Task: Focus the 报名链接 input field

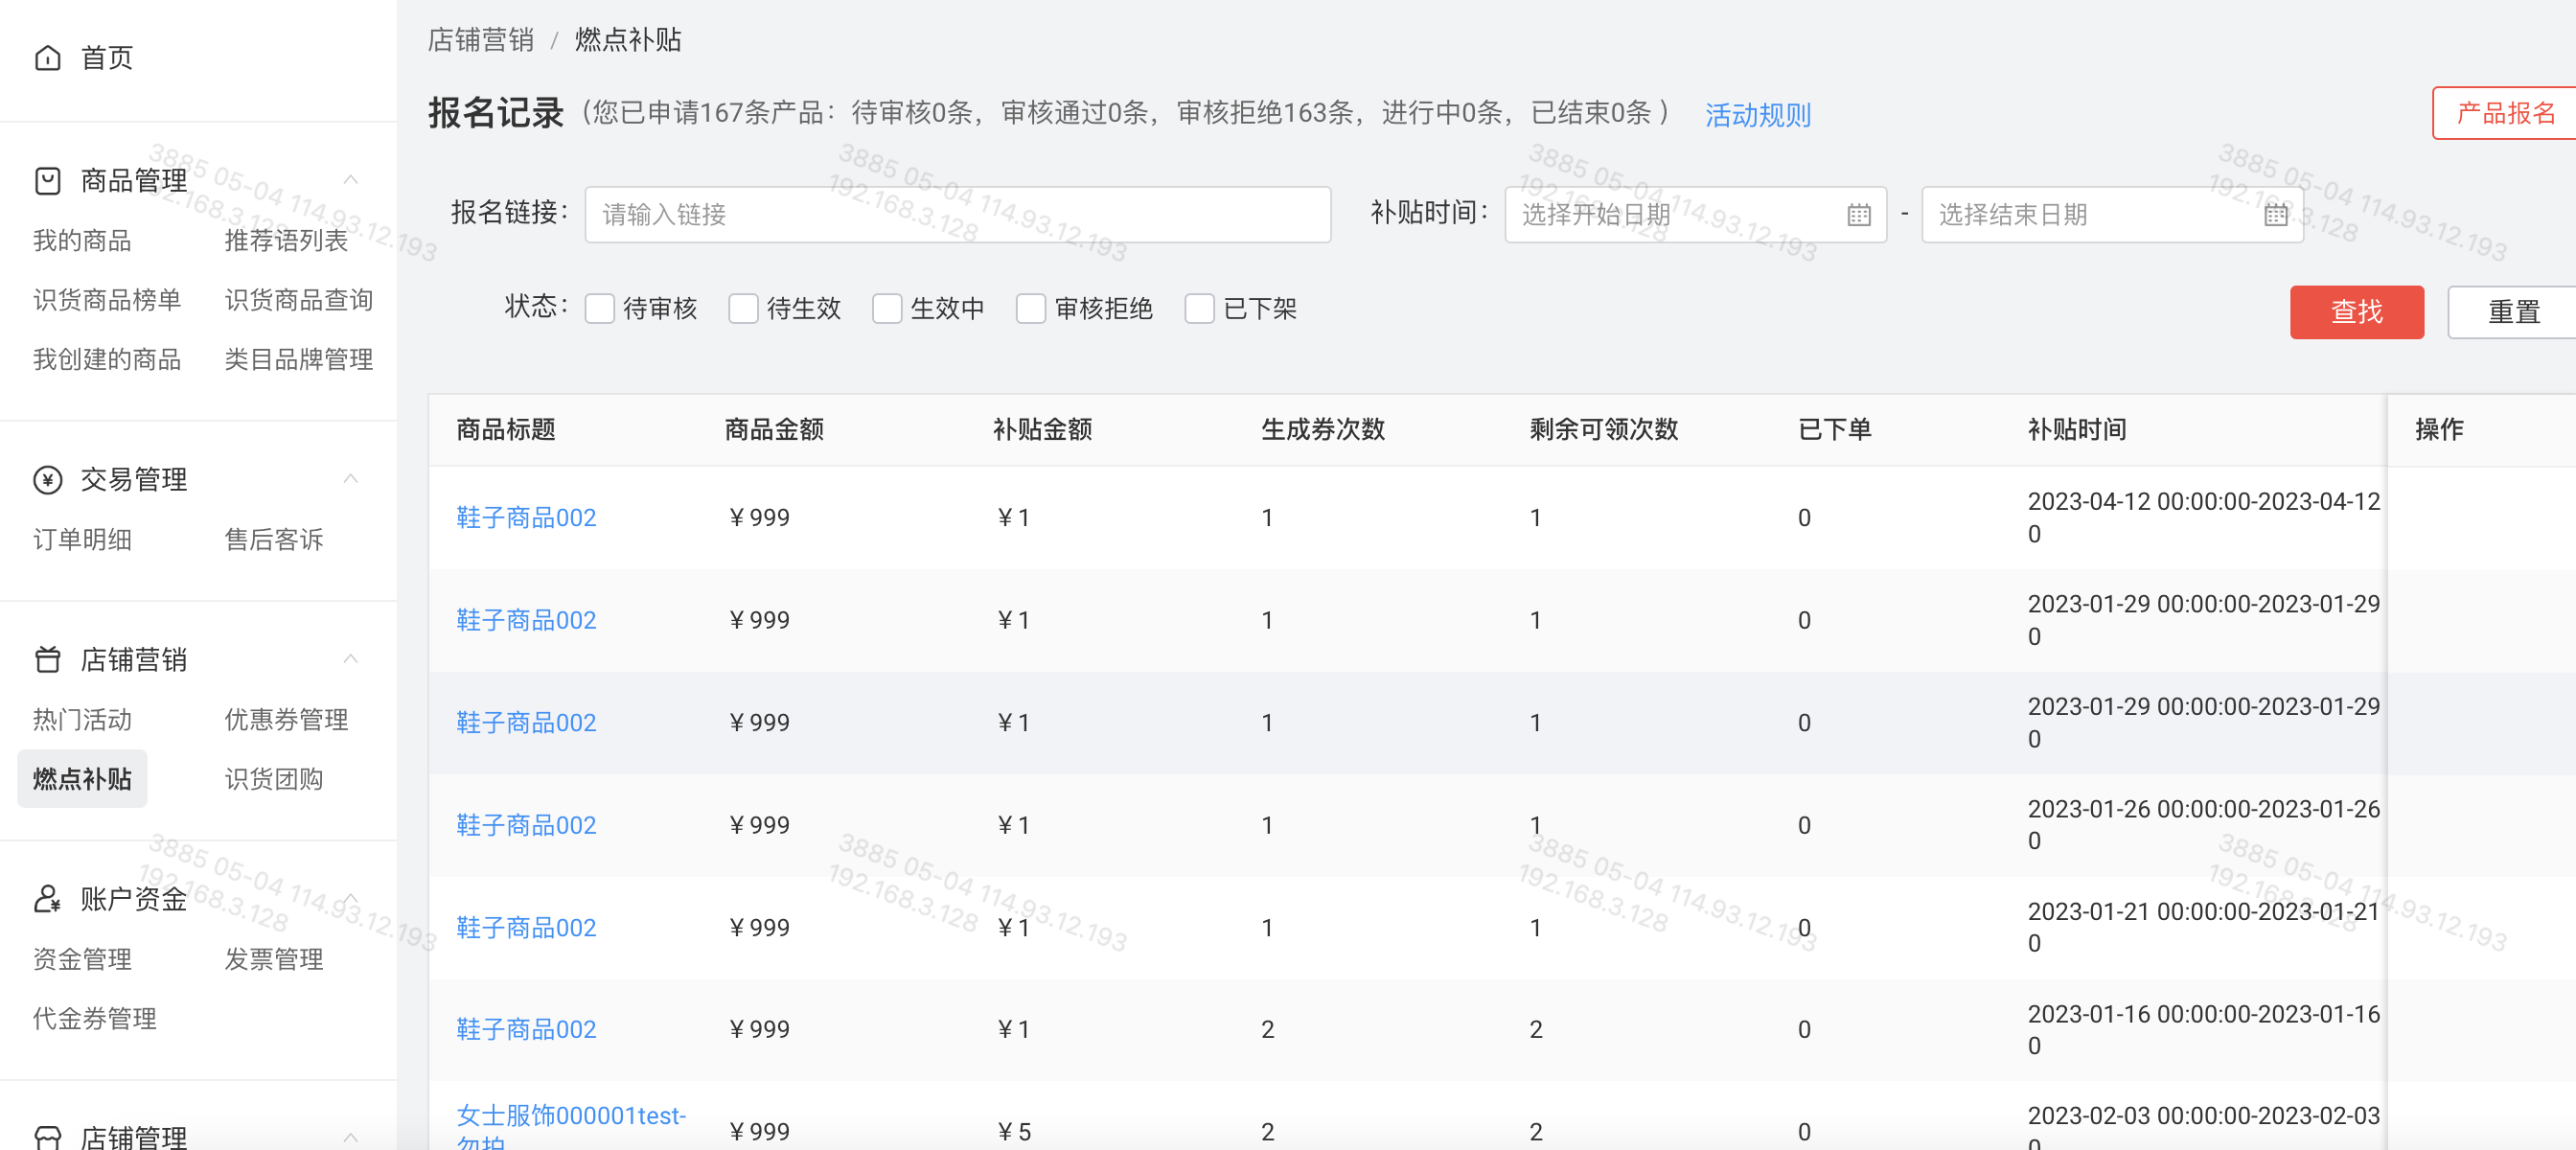Action: [957, 215]
